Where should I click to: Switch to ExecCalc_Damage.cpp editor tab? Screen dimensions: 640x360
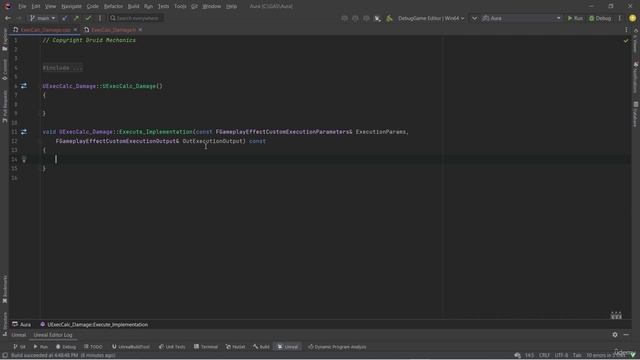tap(45, 30)
